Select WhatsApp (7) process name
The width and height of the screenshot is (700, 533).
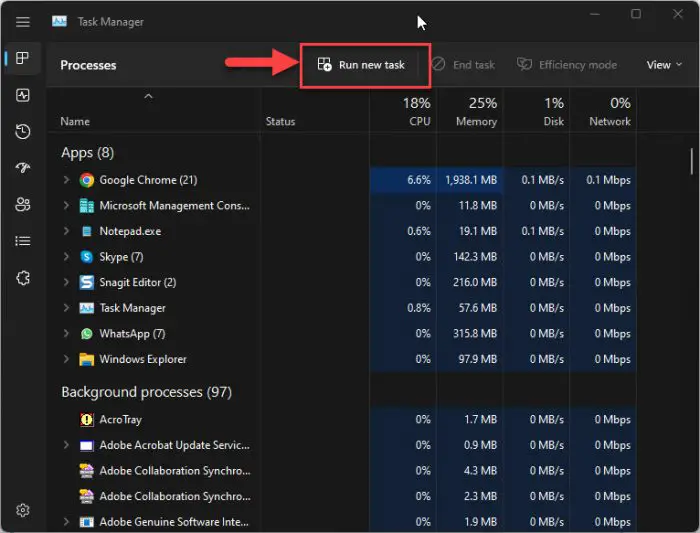click(x=132, y=334)
